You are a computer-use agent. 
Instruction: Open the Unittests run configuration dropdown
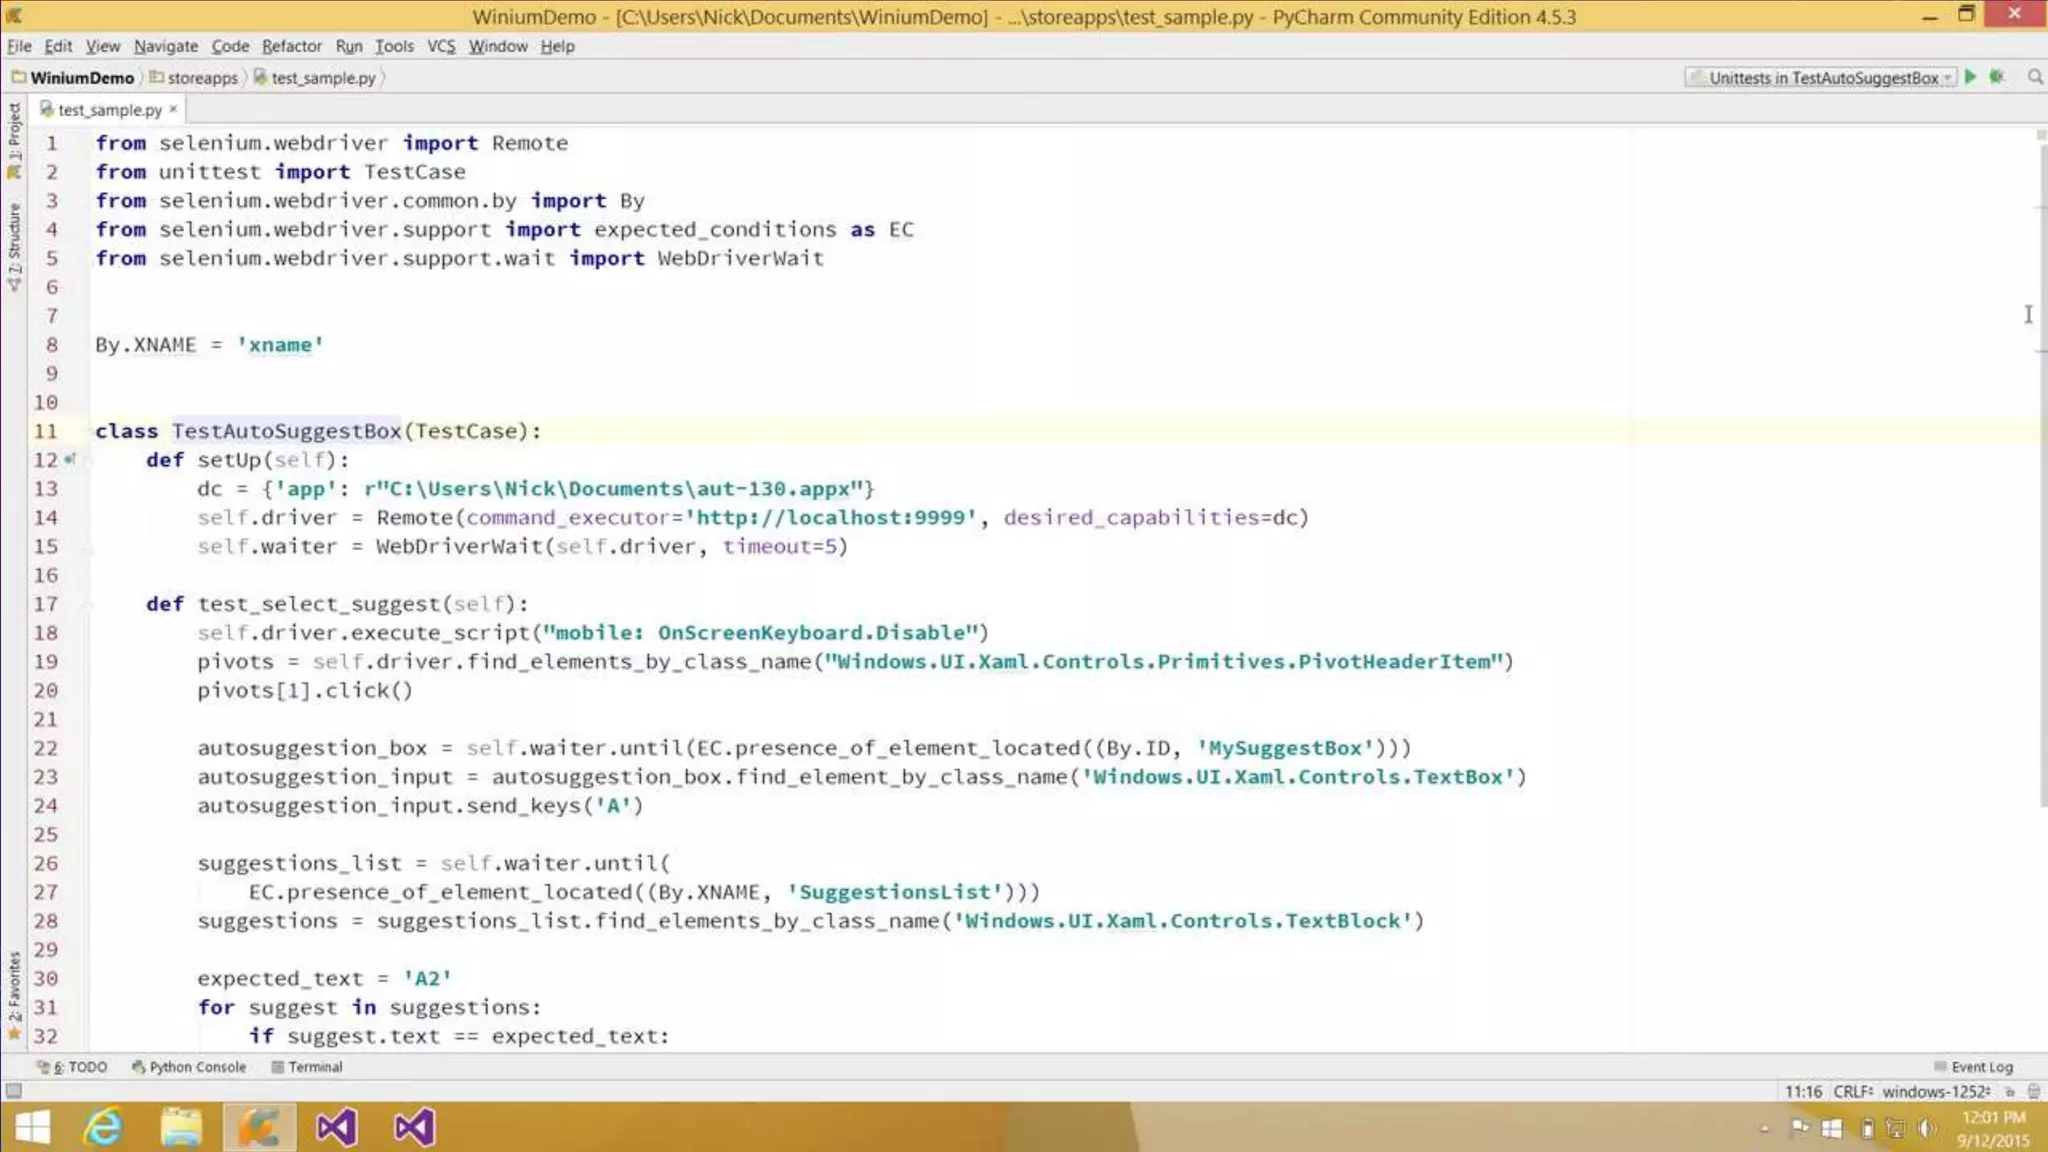pos(1820,78)
